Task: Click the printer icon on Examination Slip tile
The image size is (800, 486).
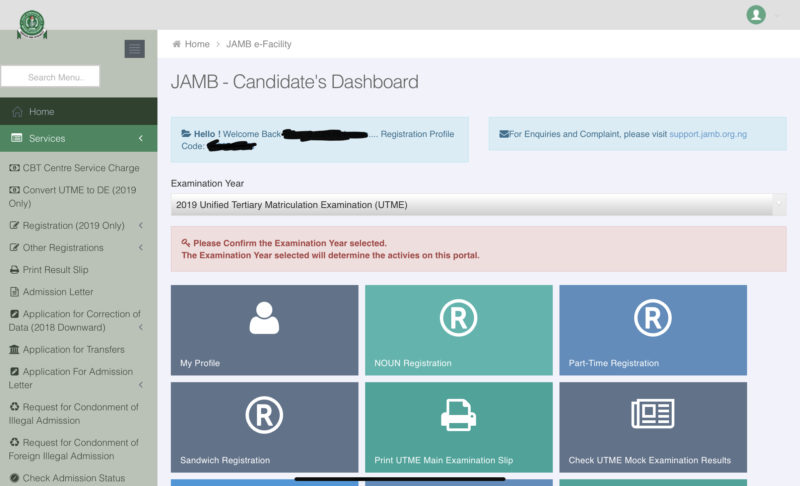Action: click(x=459, y=415)
